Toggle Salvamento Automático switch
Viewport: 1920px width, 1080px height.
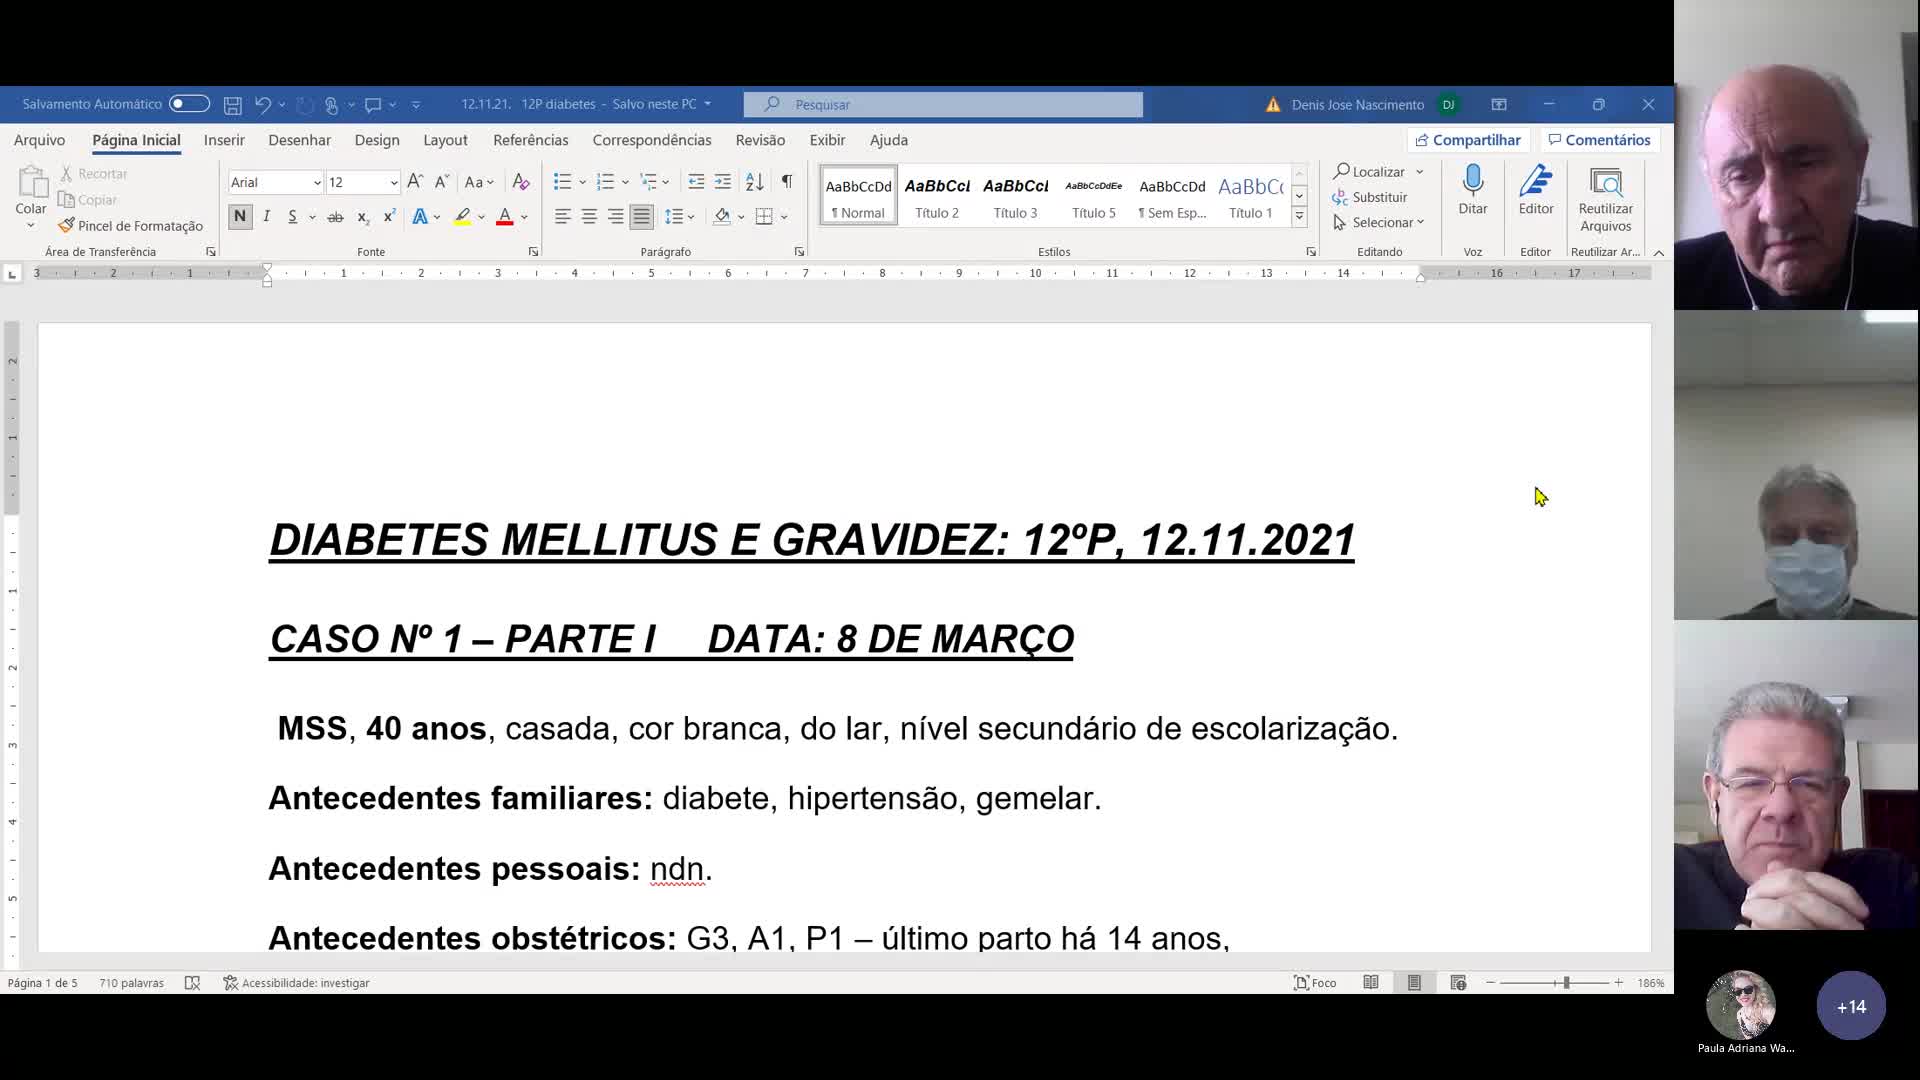189,104
